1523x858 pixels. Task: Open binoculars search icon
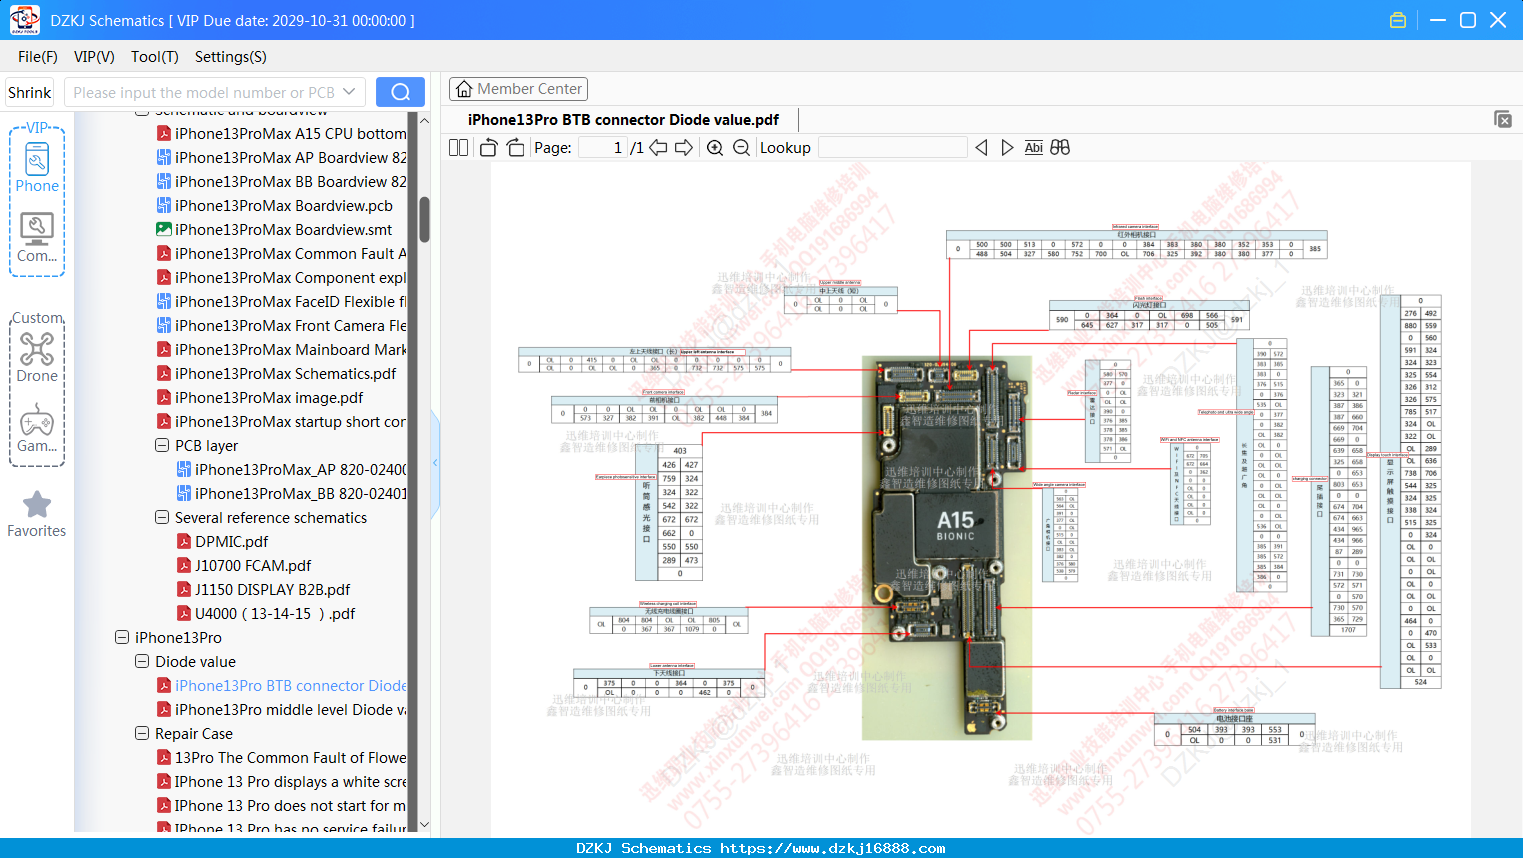(x=1060, y=148)
